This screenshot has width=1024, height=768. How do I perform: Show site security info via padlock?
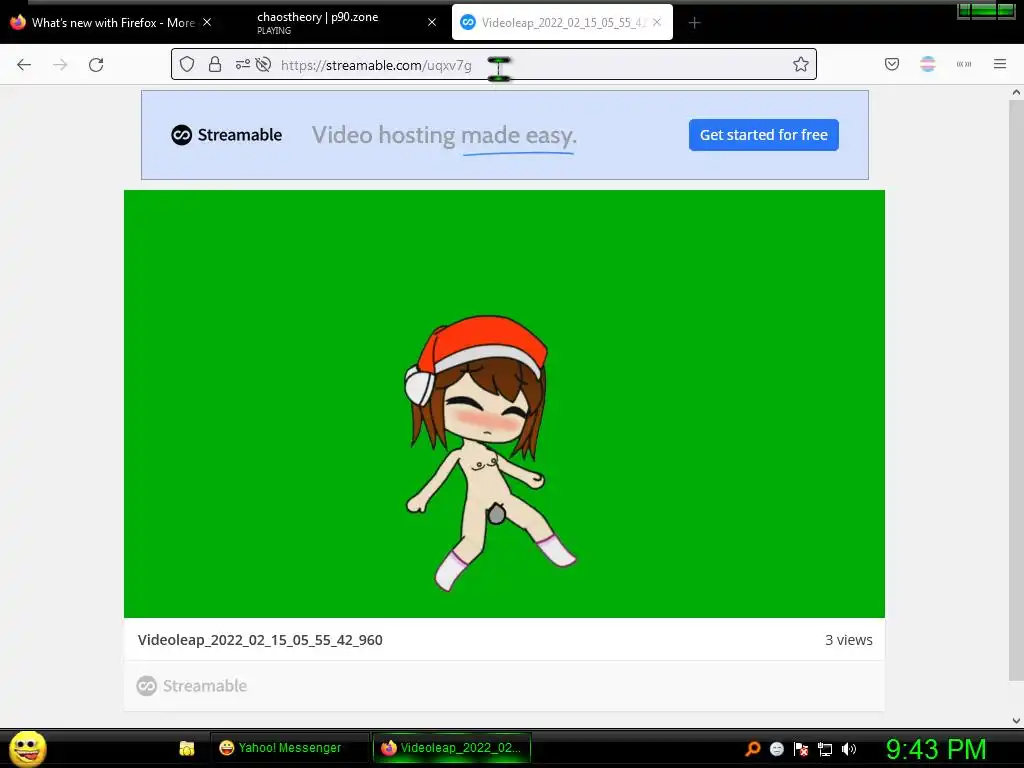click(x=215, y=64)
